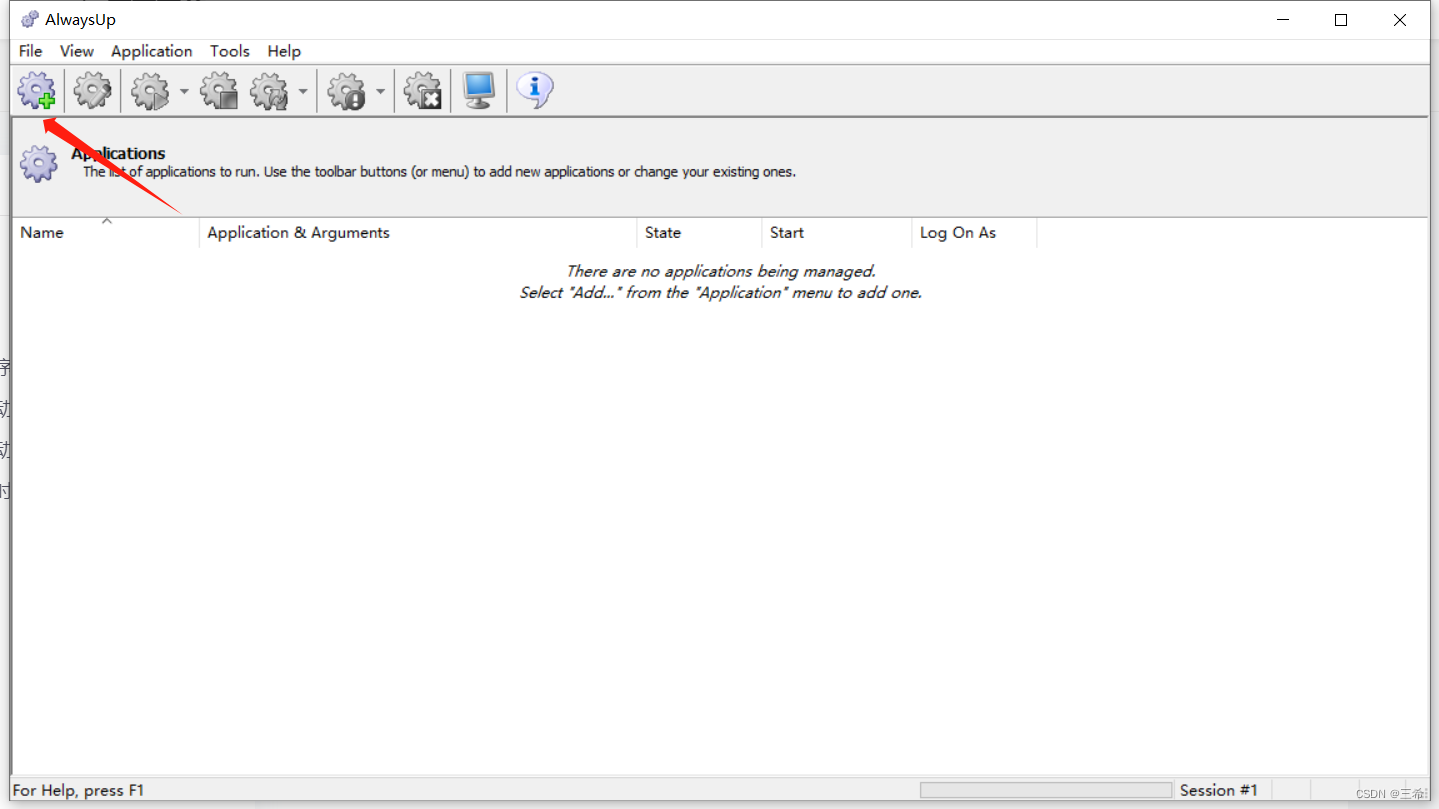This screenshot has width=1439, height=809.
Task: Open the application report exclamation gear icon
Action: [x=345, y=90]
